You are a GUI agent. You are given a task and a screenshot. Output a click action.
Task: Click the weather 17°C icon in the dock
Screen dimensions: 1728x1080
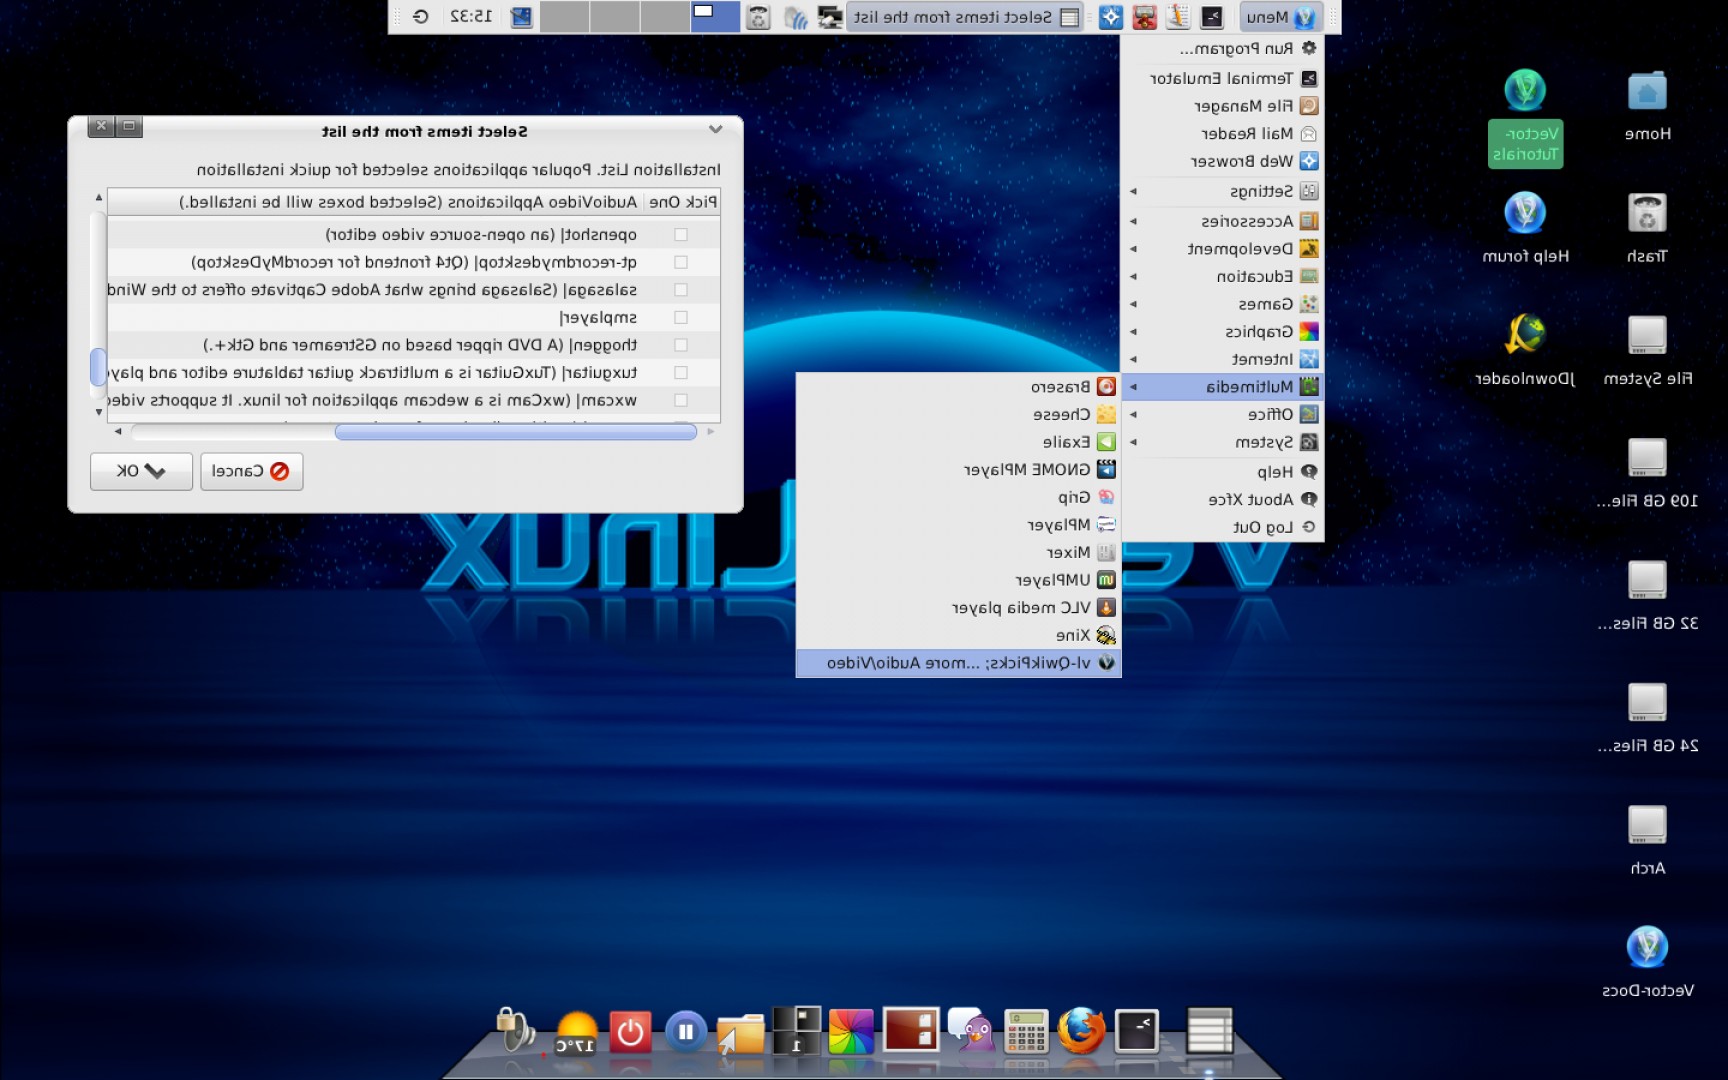(x=578, y=1030)
